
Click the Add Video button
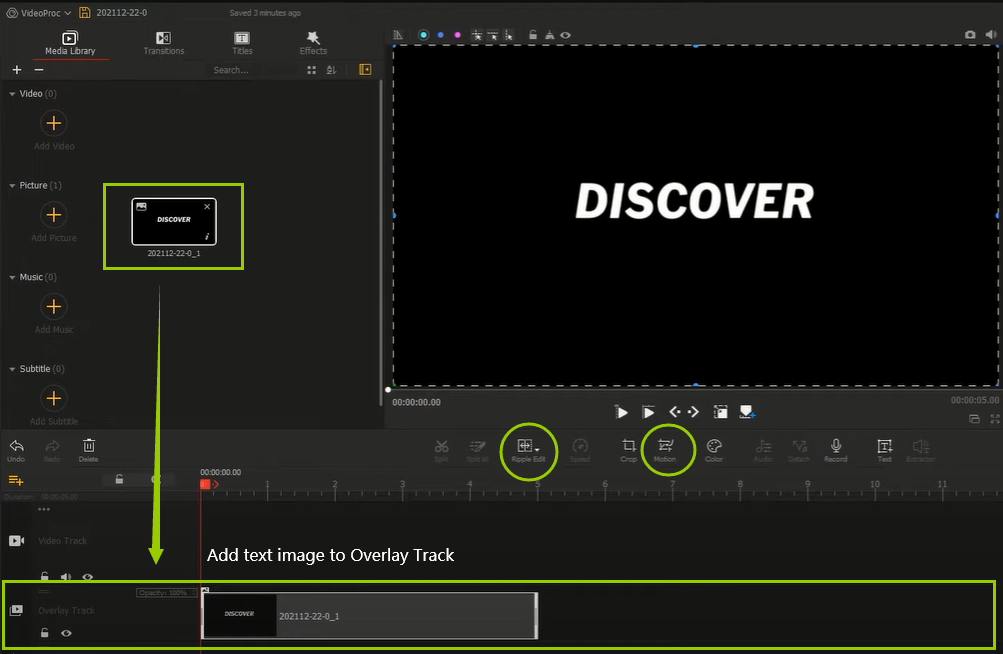click(54, 123)
